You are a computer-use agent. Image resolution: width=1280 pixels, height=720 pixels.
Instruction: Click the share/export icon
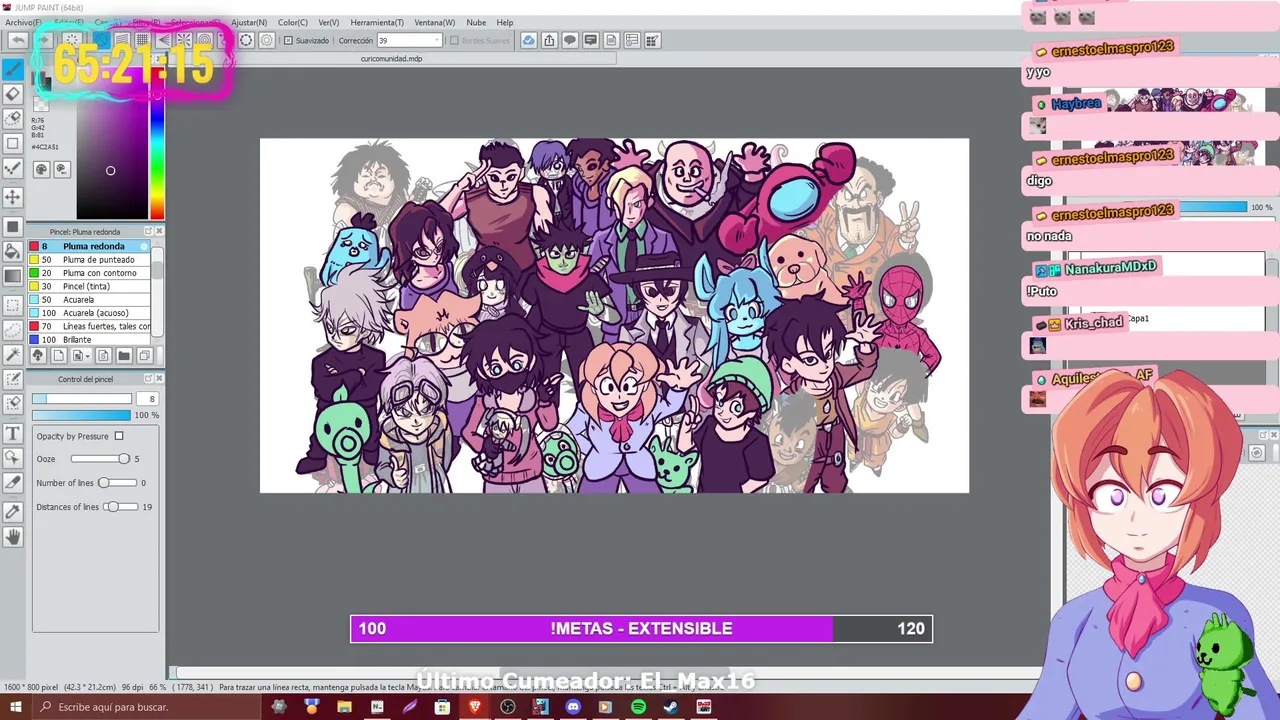[549, 40]
